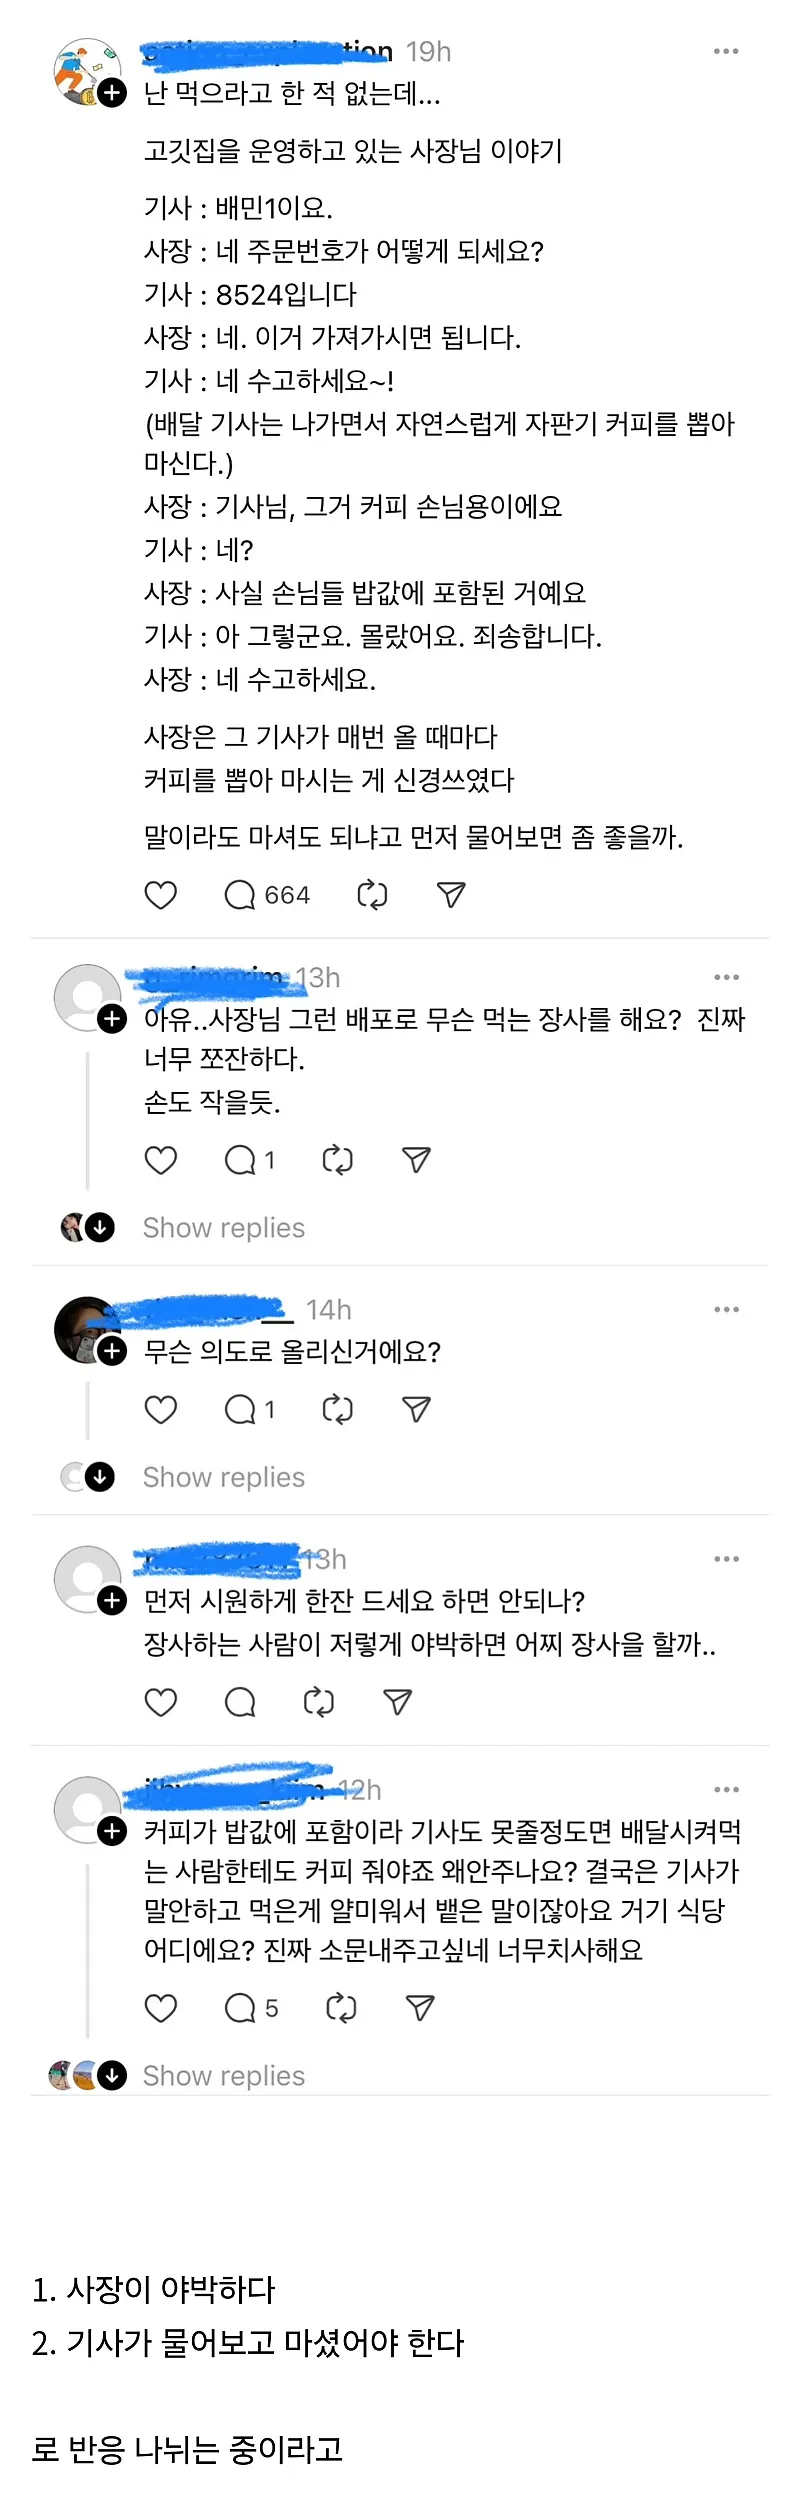Expand replies under the first comment
The height and width of the screenshot is (2495, 800).
223,1227
